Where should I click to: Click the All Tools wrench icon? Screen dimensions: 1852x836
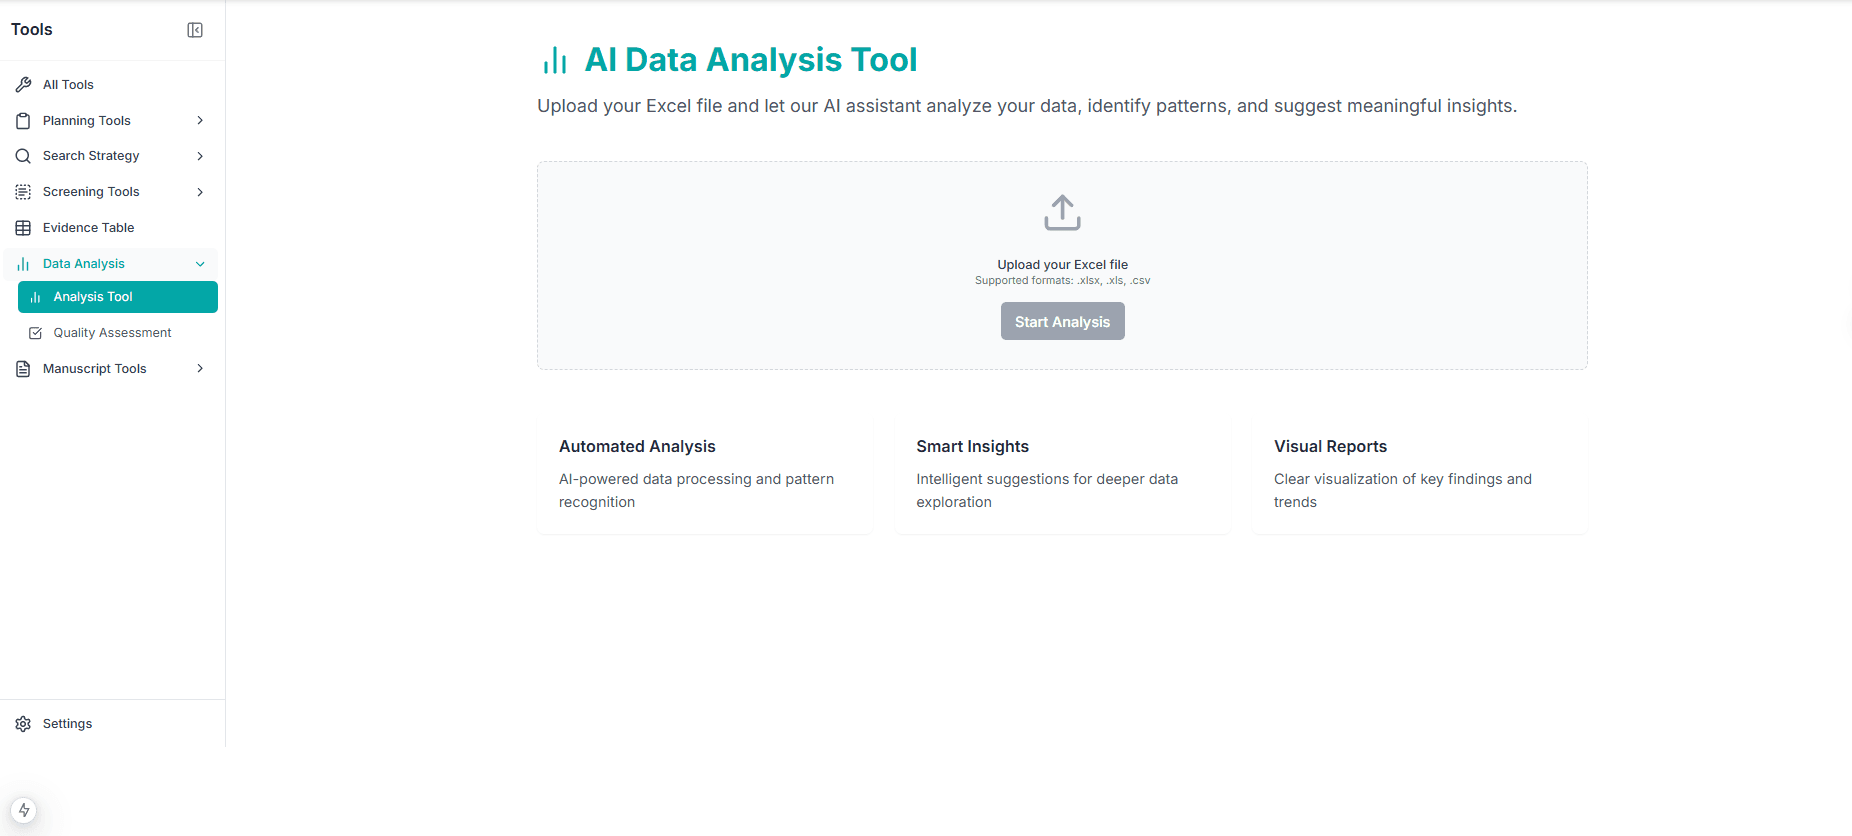(x=23, y=85)
